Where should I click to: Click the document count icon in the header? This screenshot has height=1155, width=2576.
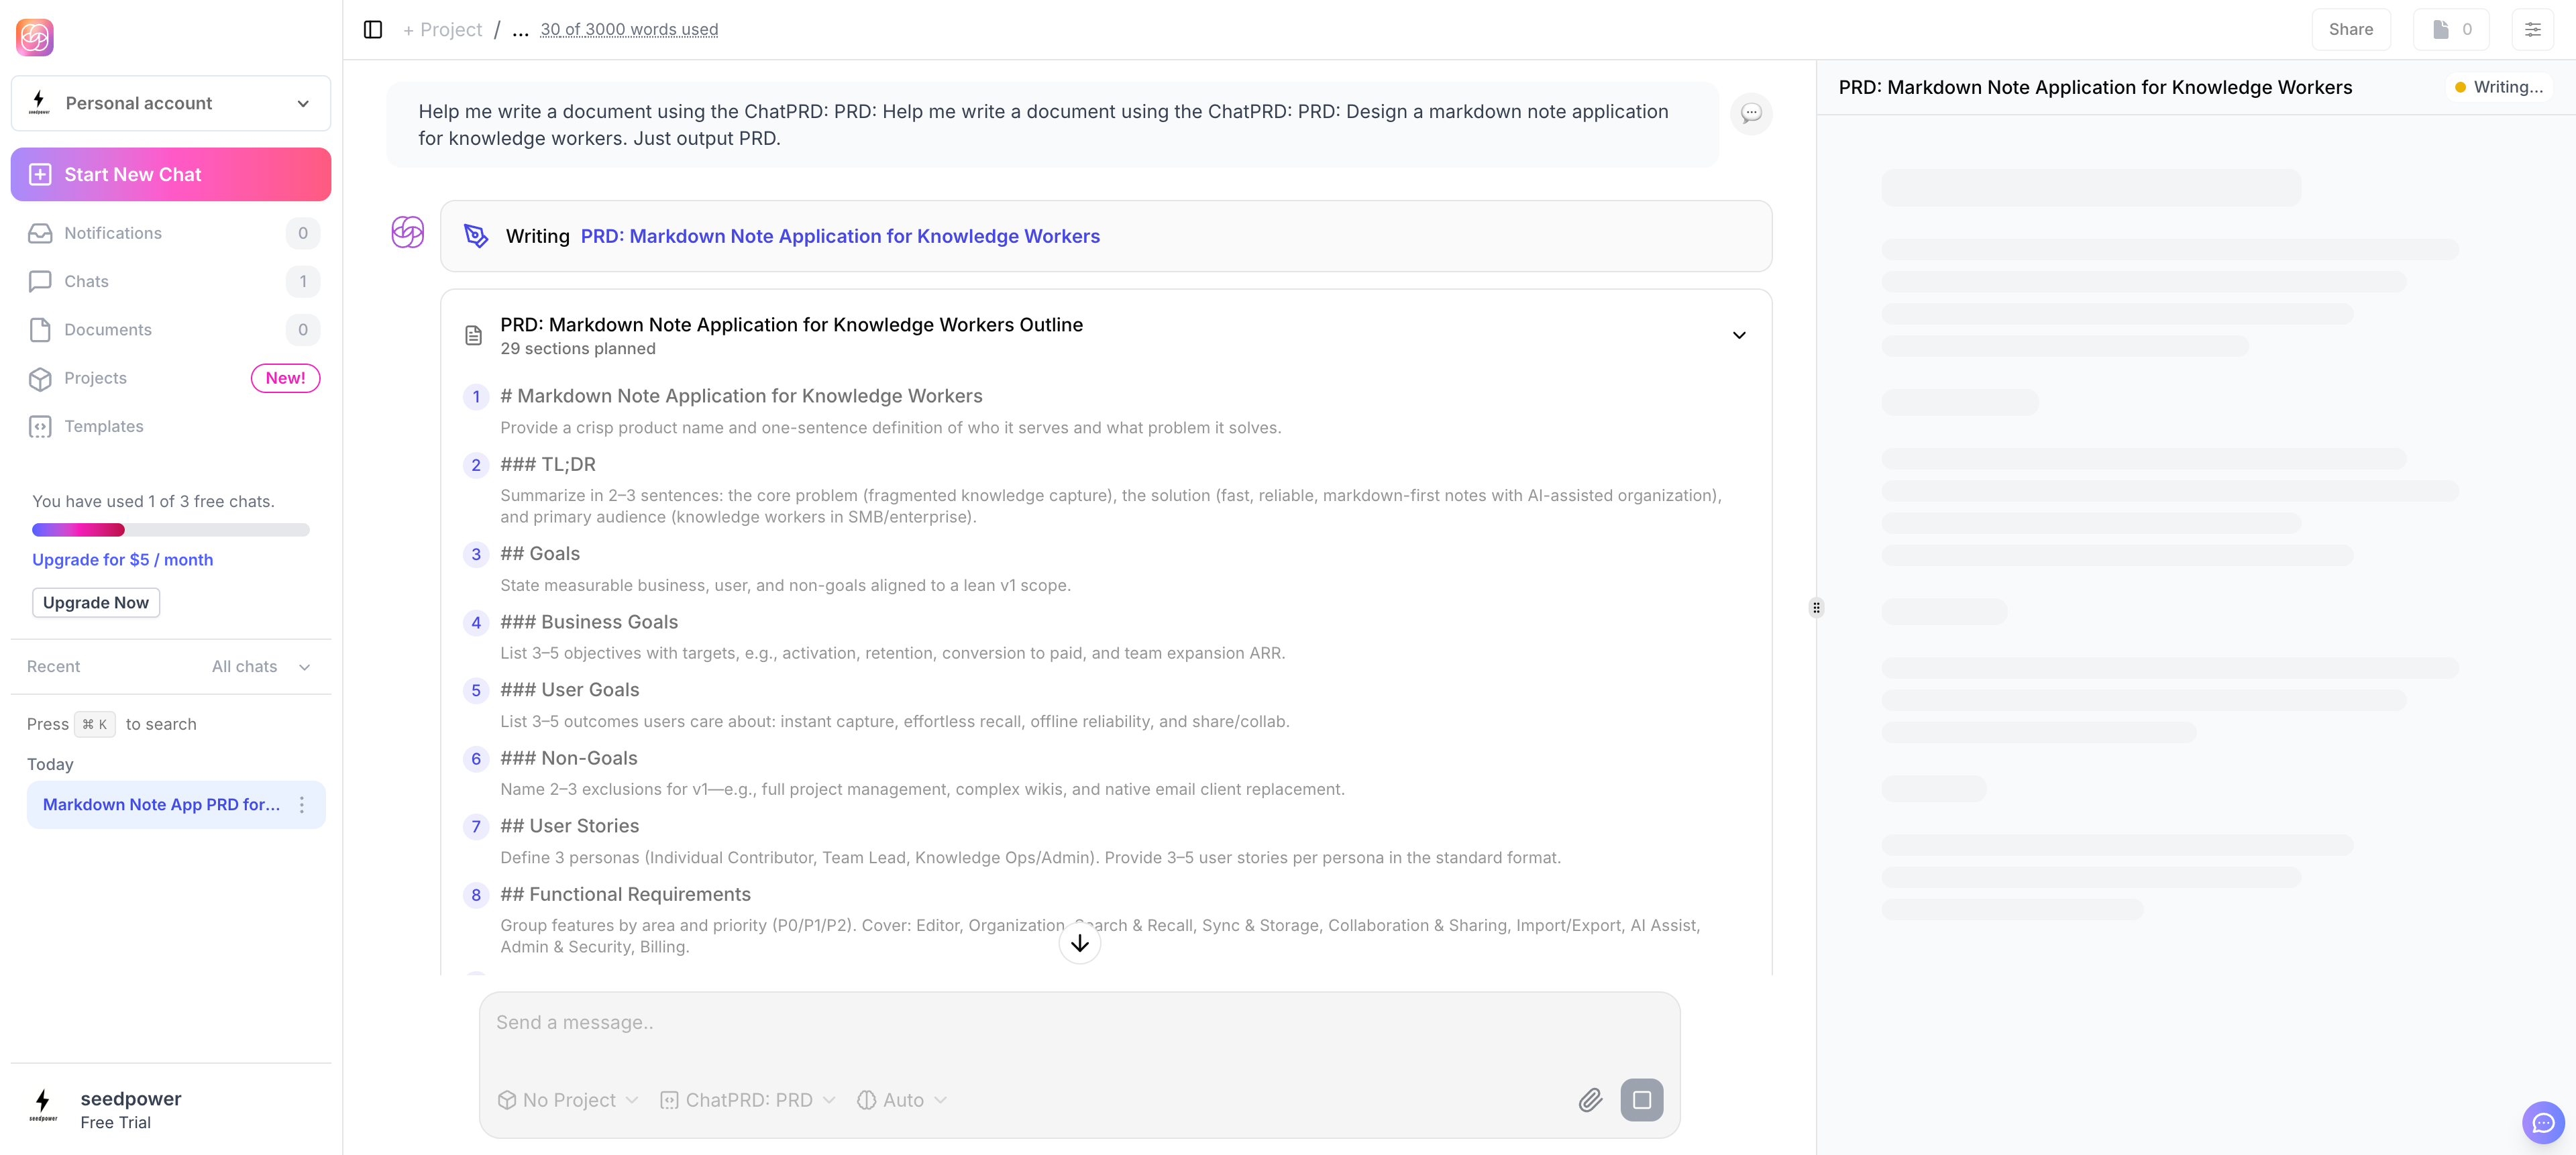[2451, 29]
